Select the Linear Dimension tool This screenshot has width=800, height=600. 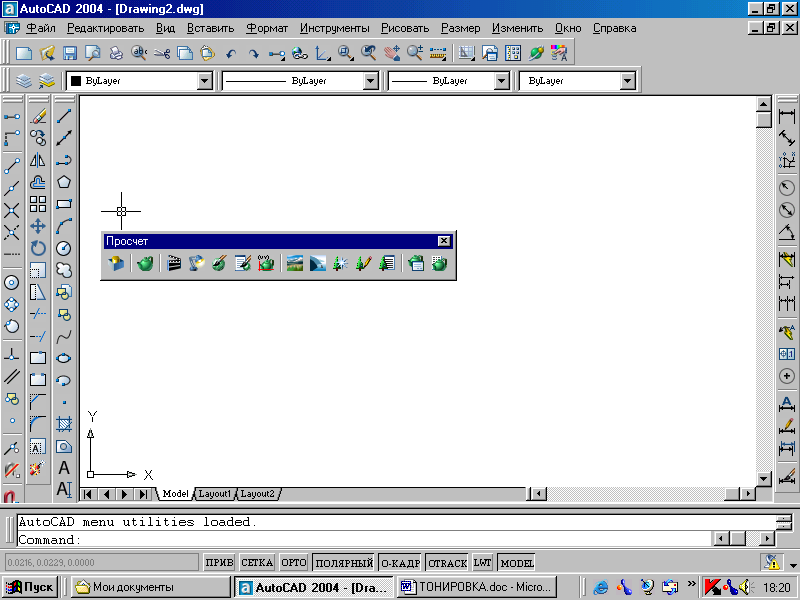787,116
